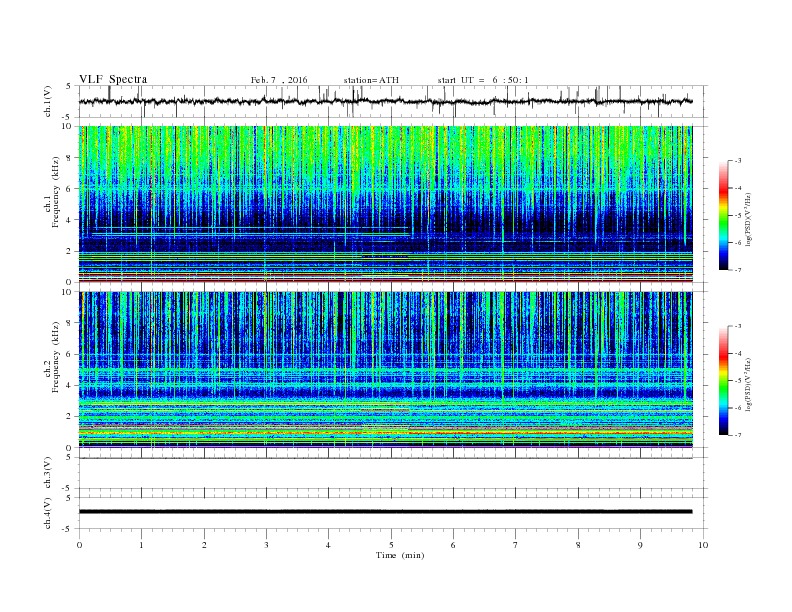The image size is (792, 612).
Task: Click the red horizontal band near 1 kHz in ch.2
Action: (x=385, y=433)
